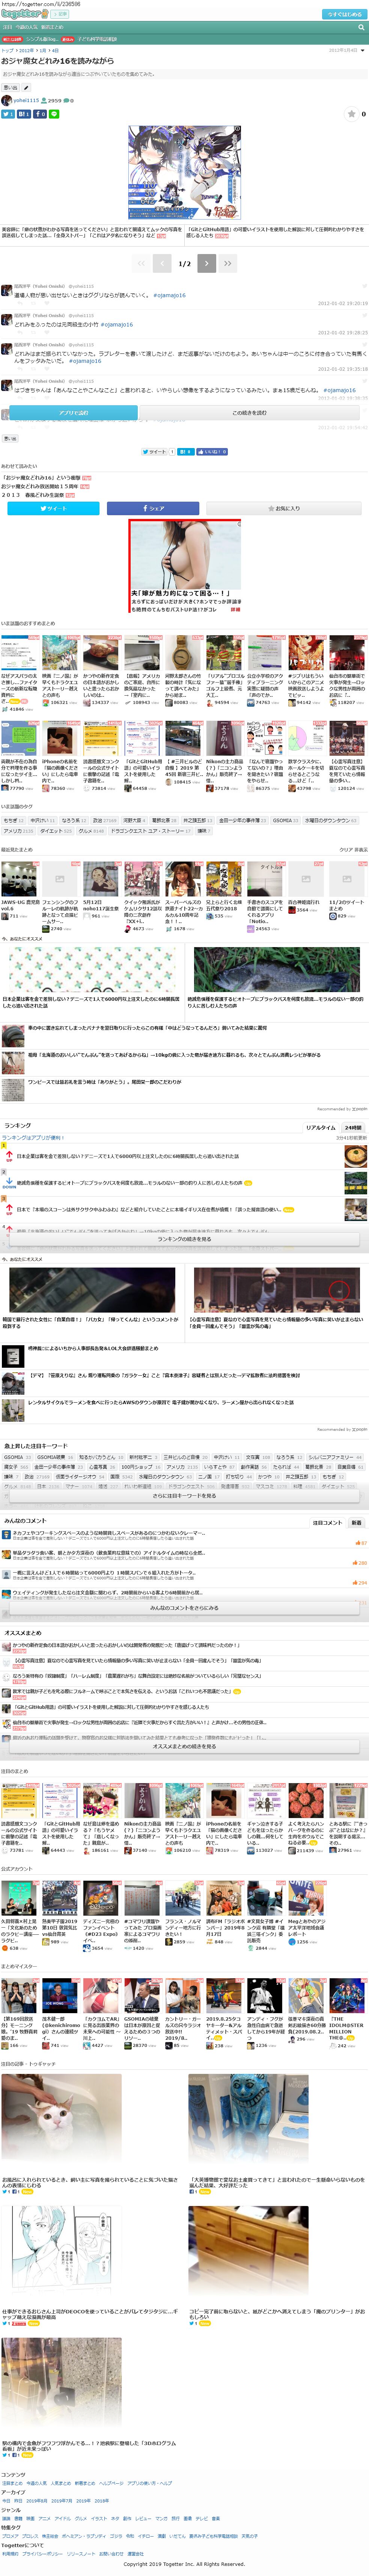The image size is (369, 2576).
Task: Click ランキングの続きを見る expander
Action: [x=184, y=1239]
